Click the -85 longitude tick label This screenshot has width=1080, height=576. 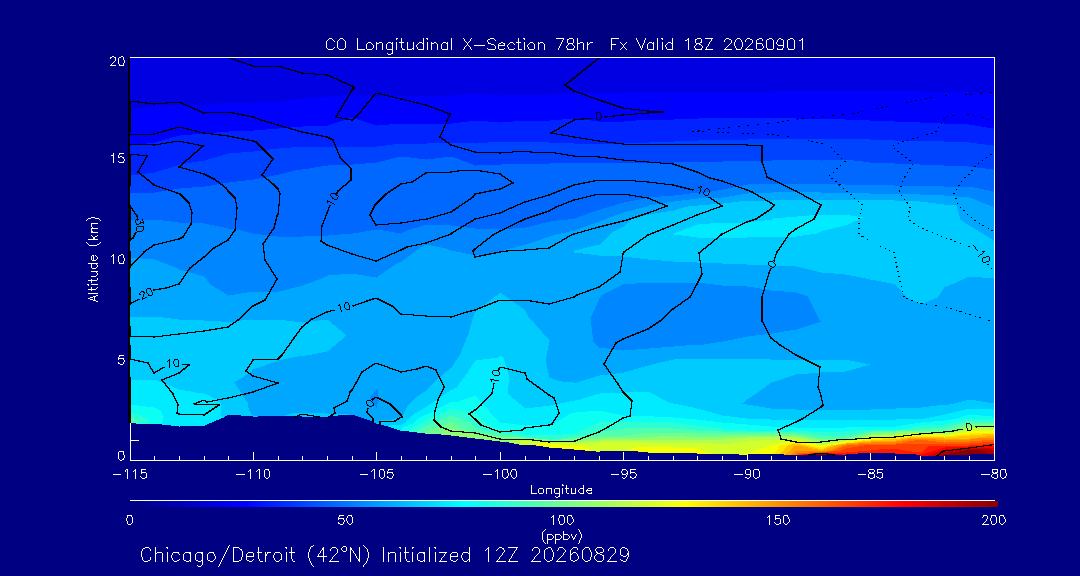pyautogui.click(x=871, y=475)
